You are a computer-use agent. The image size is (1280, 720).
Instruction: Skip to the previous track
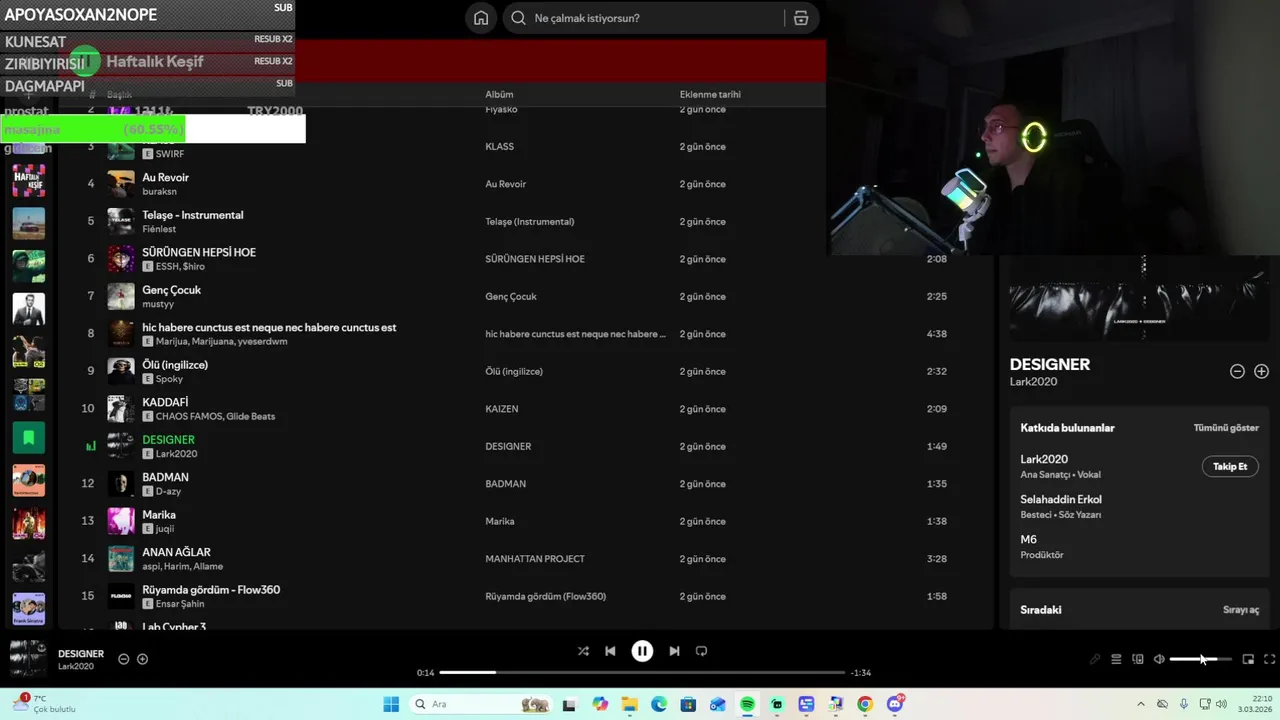click(x=610, y=651)
